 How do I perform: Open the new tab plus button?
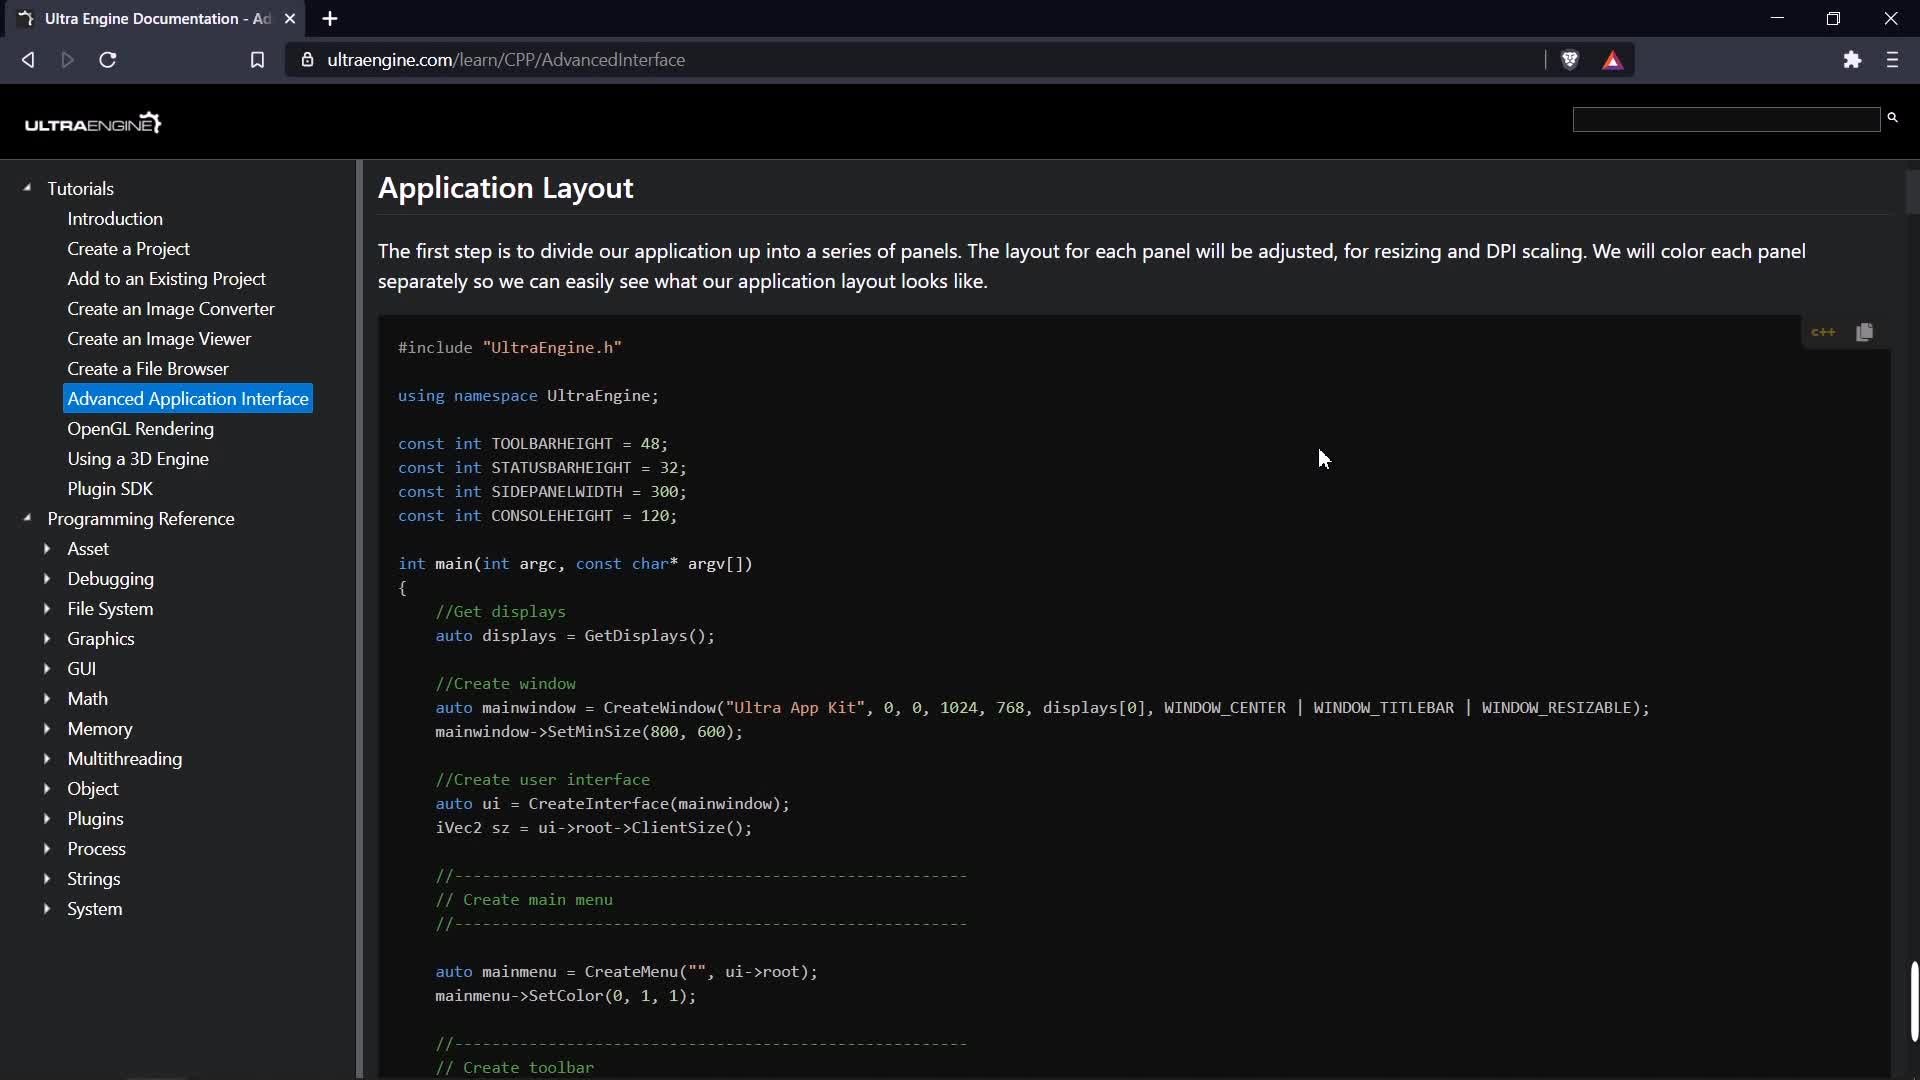330,19
